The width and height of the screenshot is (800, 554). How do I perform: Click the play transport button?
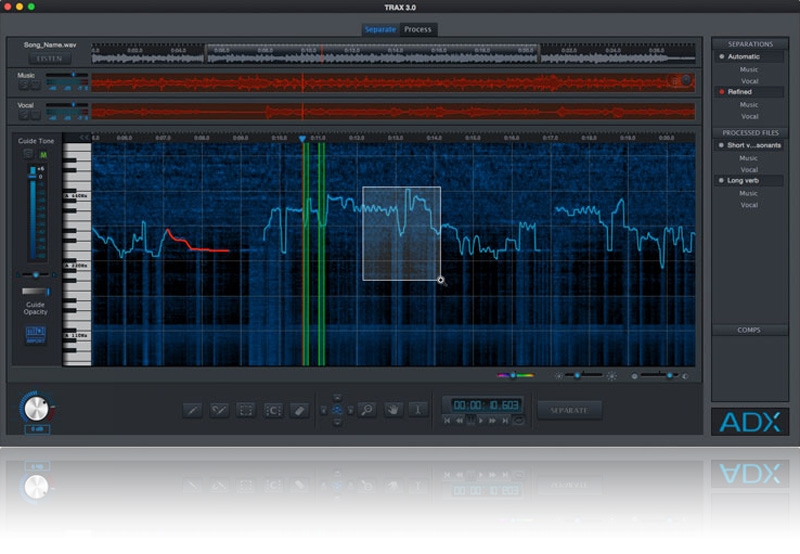pos(481,420)
